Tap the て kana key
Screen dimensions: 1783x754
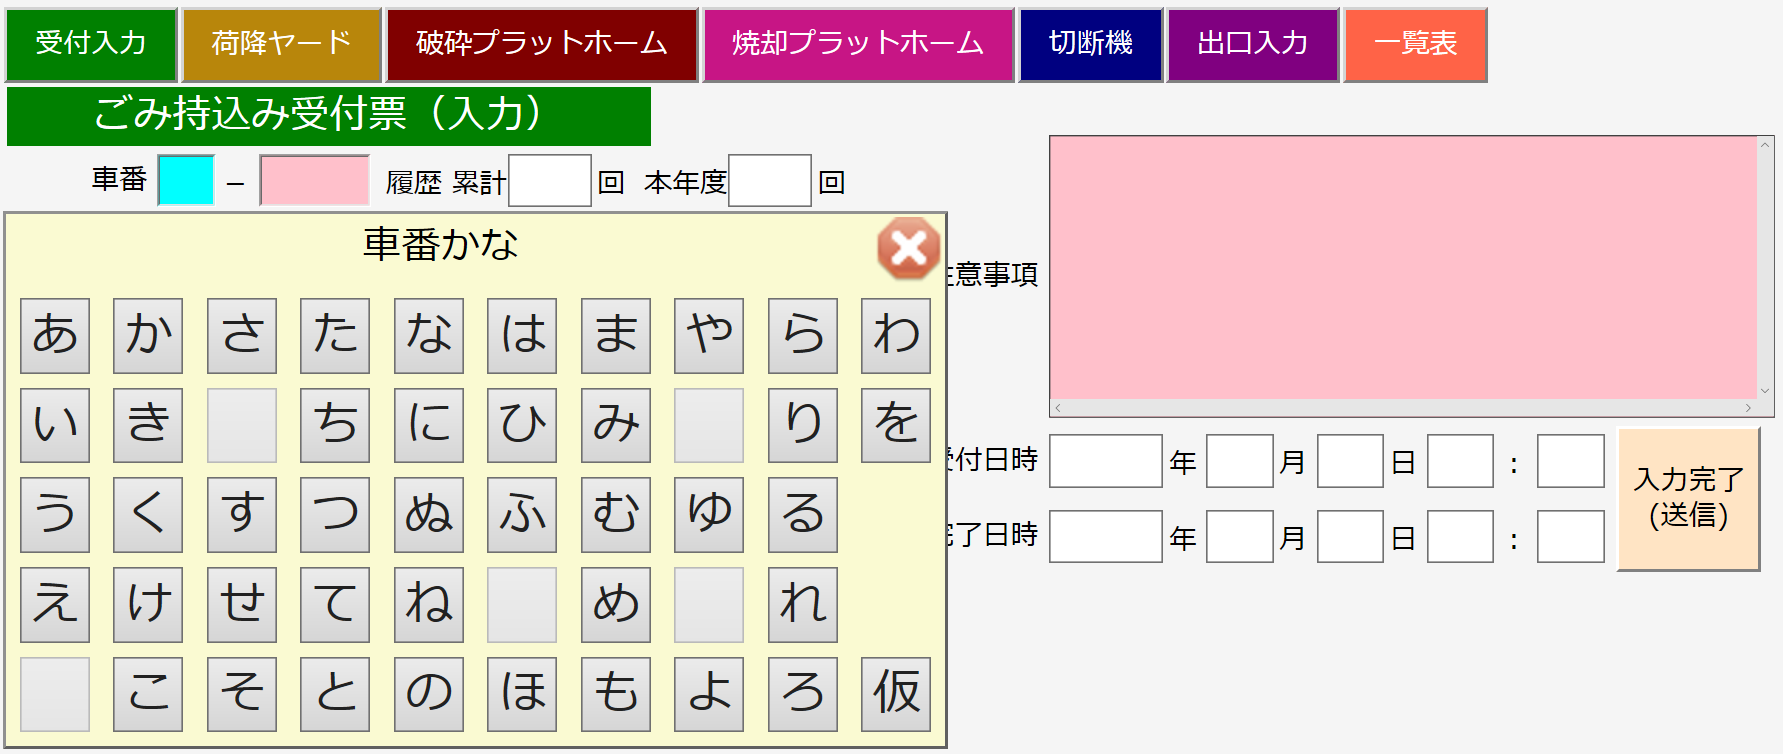[x=335, y=605]
